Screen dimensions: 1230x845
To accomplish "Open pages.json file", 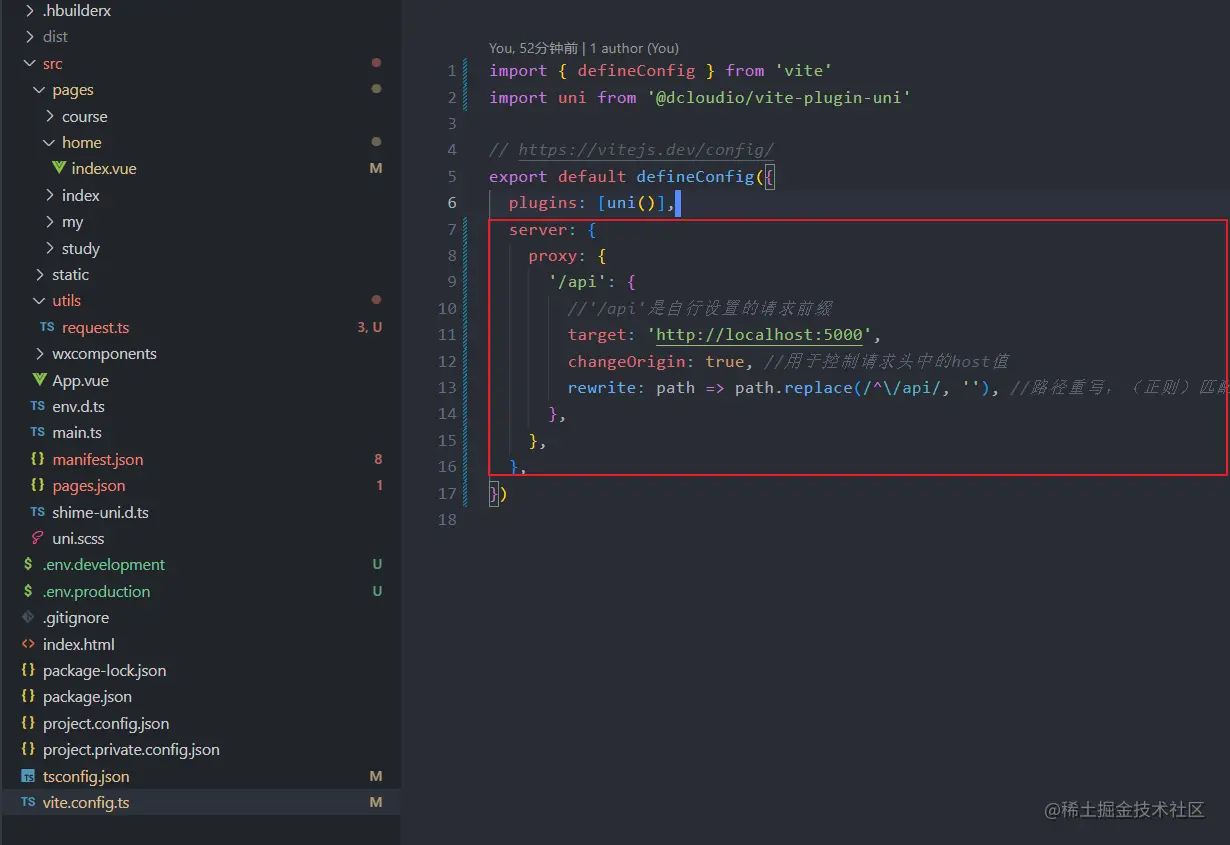I will click(x=89, y=486).
